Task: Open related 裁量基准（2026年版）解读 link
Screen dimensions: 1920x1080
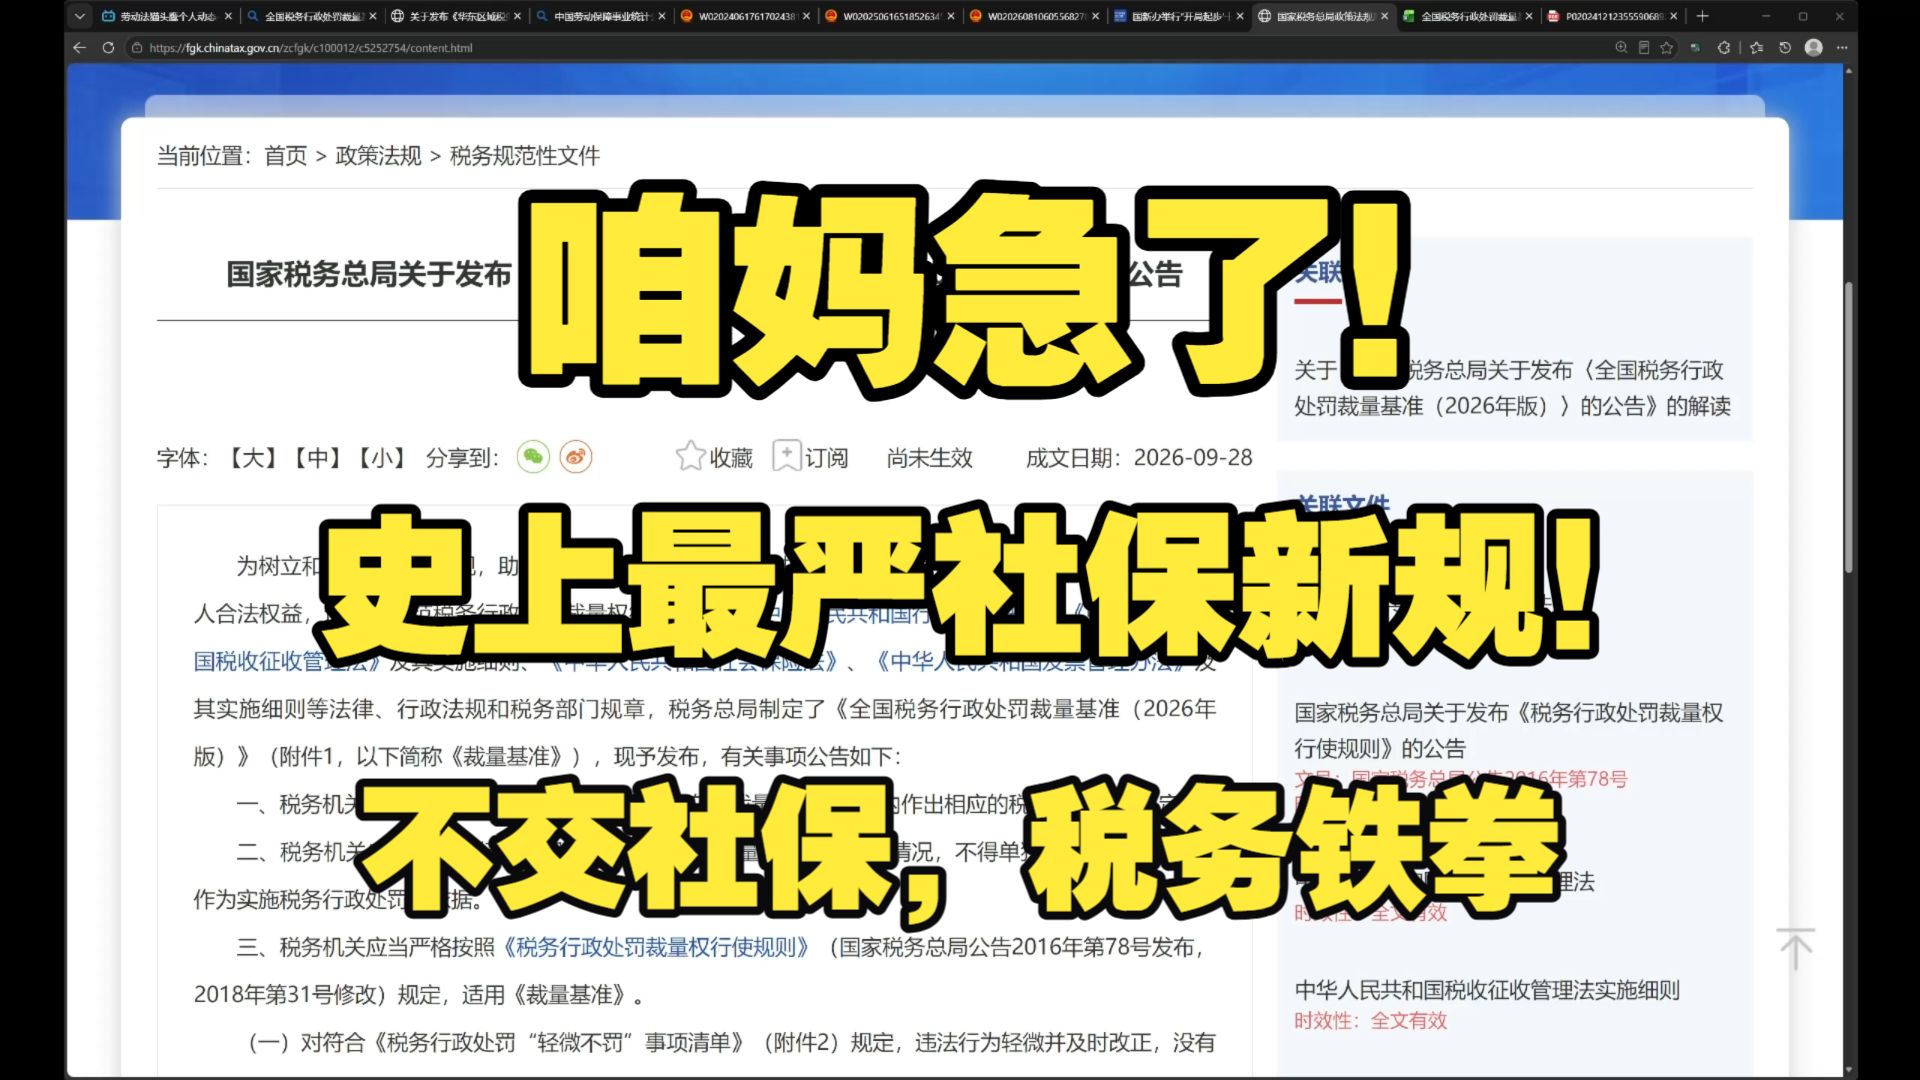Action: click(1512, 388)
